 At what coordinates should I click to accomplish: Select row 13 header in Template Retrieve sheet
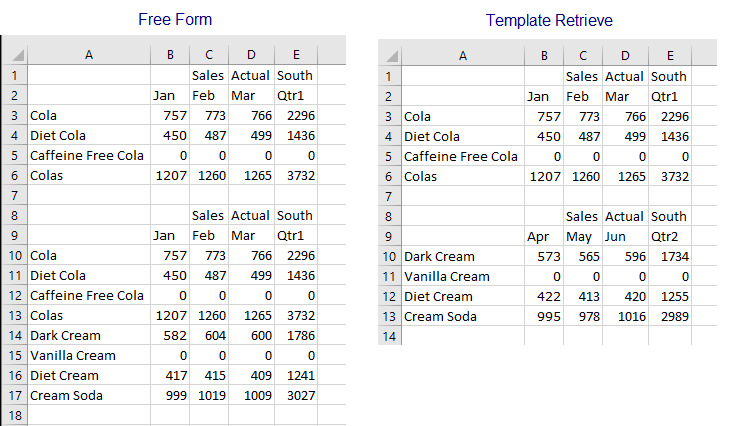[x=389, y=316]
